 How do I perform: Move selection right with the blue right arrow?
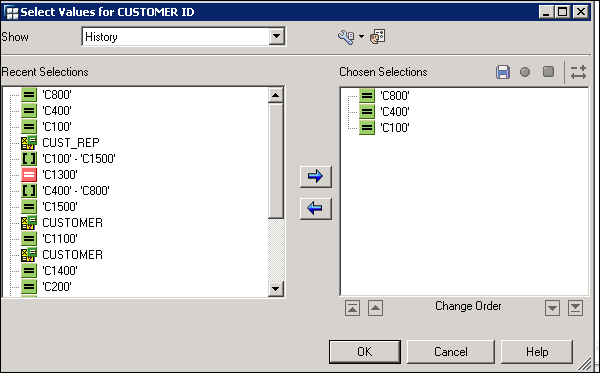click(315, 176)
